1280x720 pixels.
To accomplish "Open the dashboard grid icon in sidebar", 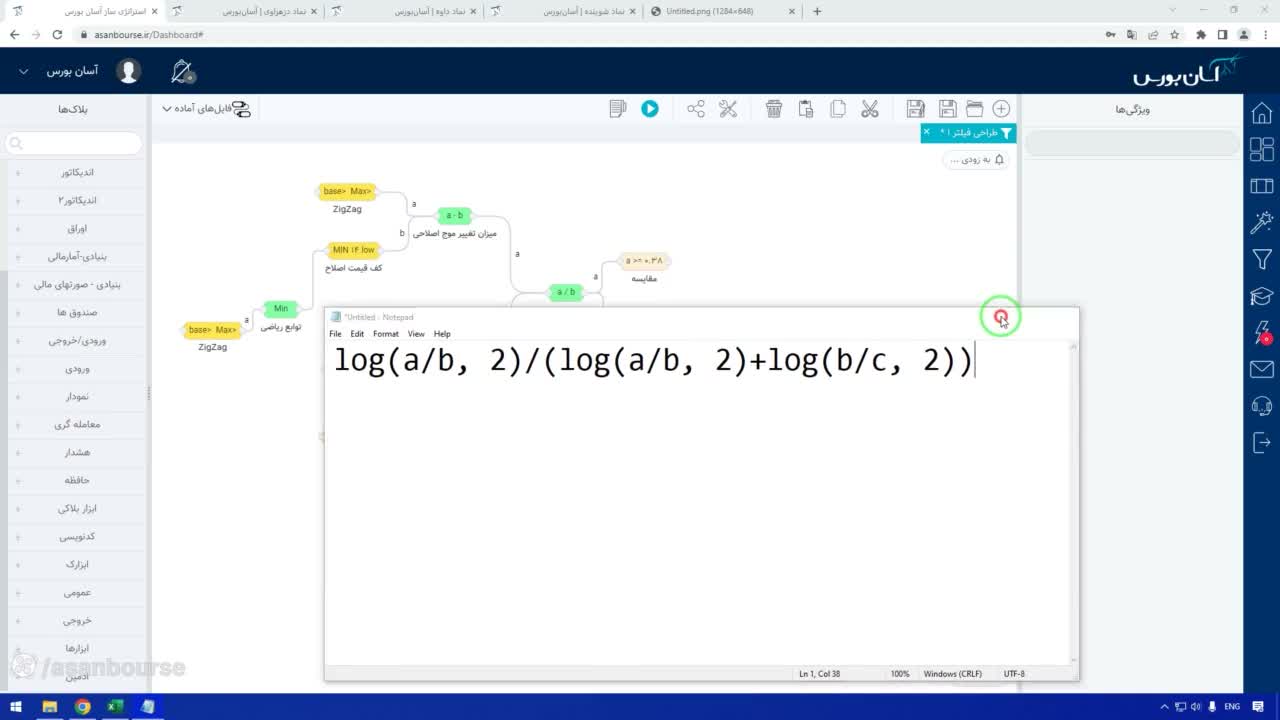I will pos(1262,149).
